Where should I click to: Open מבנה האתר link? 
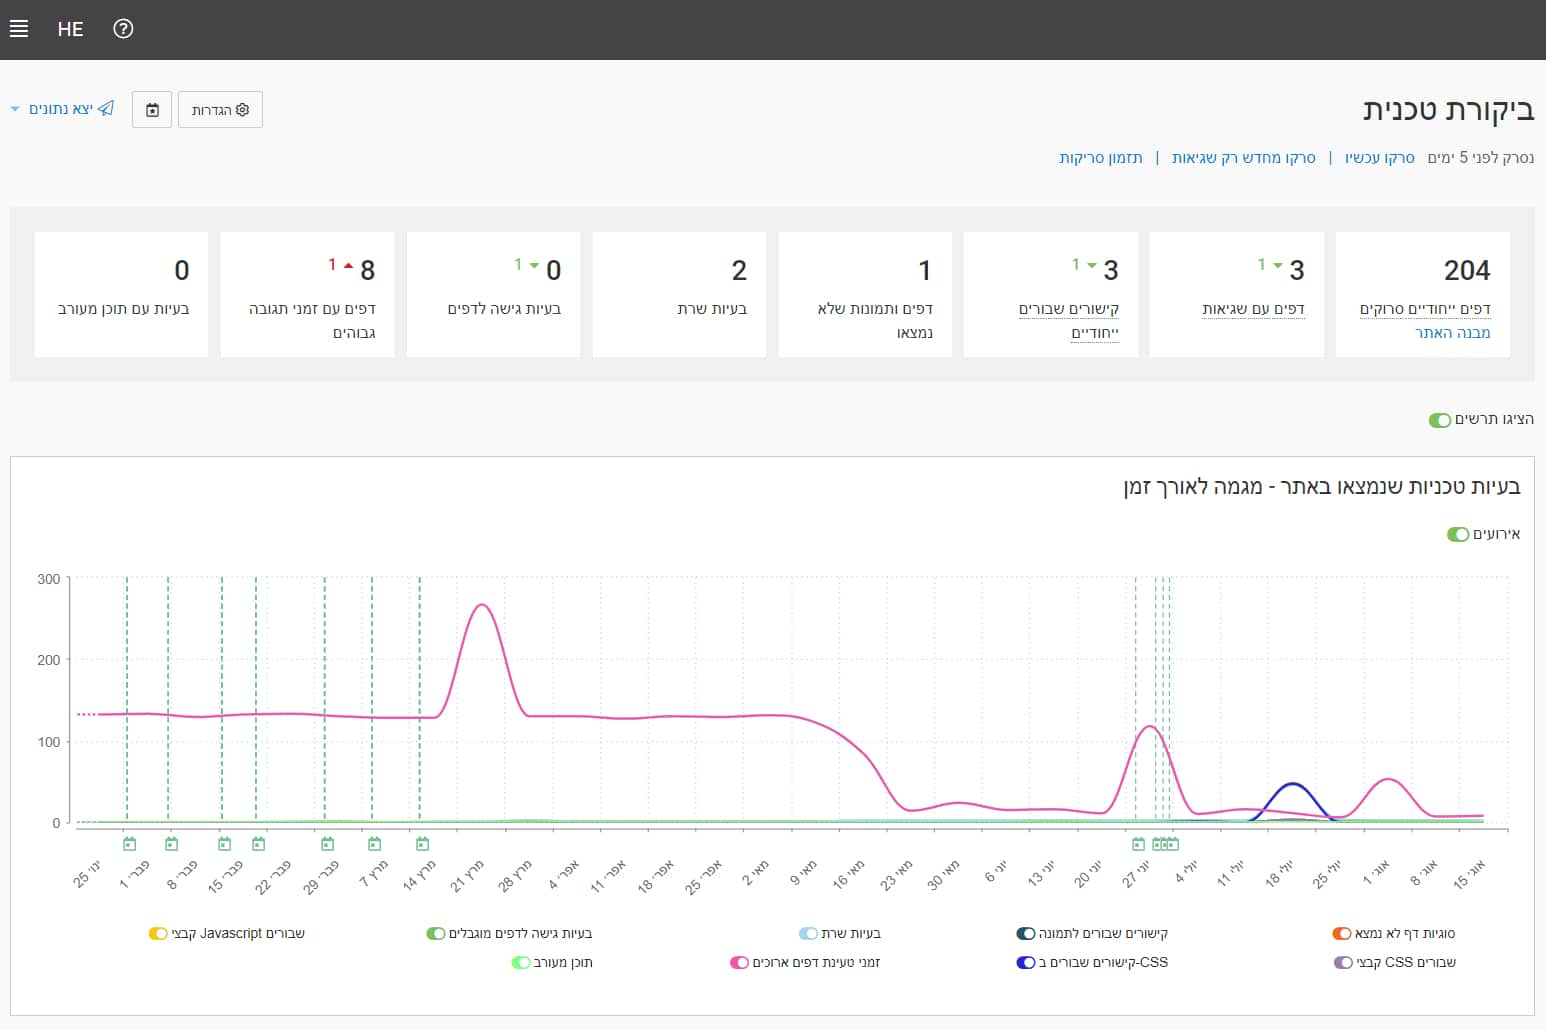coord(1452,333)
